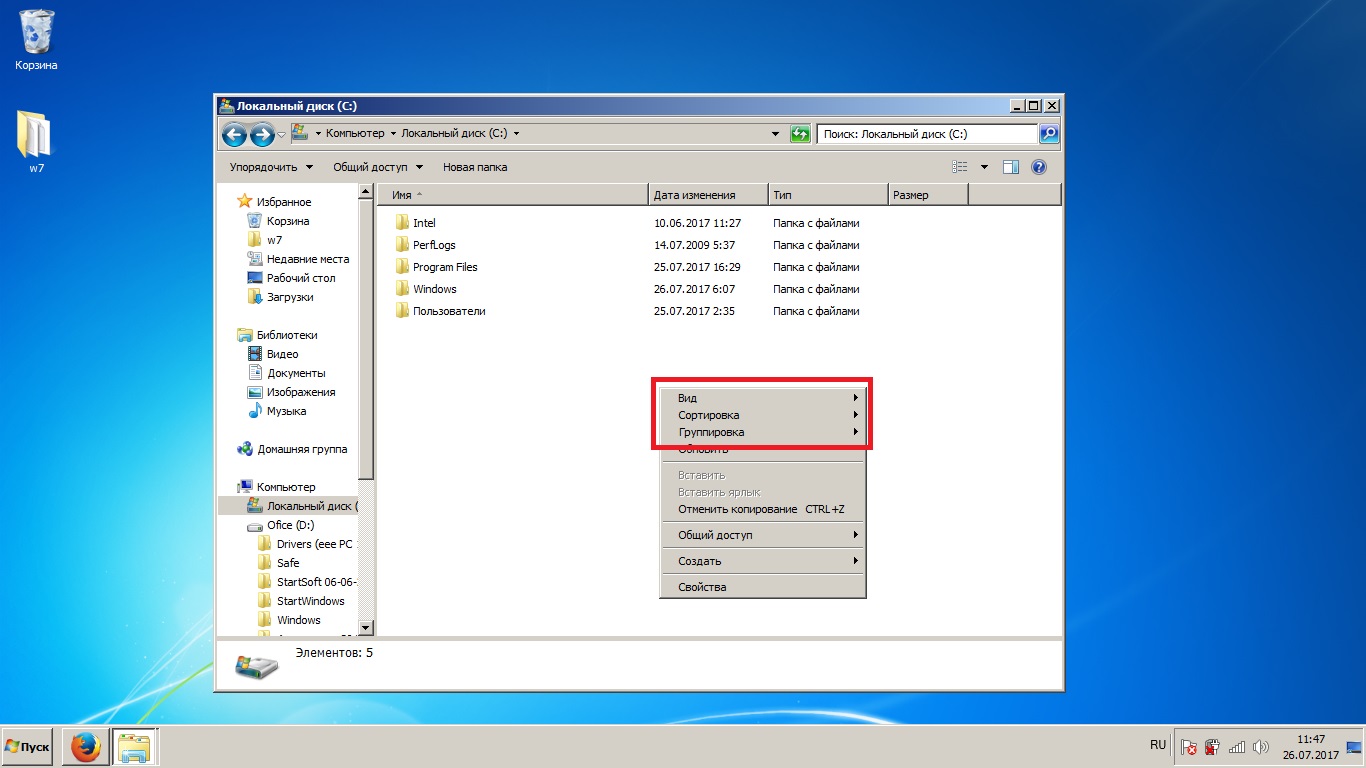
Task: Click the change view icon in the toolbar
Action: (x=961, y=167)
